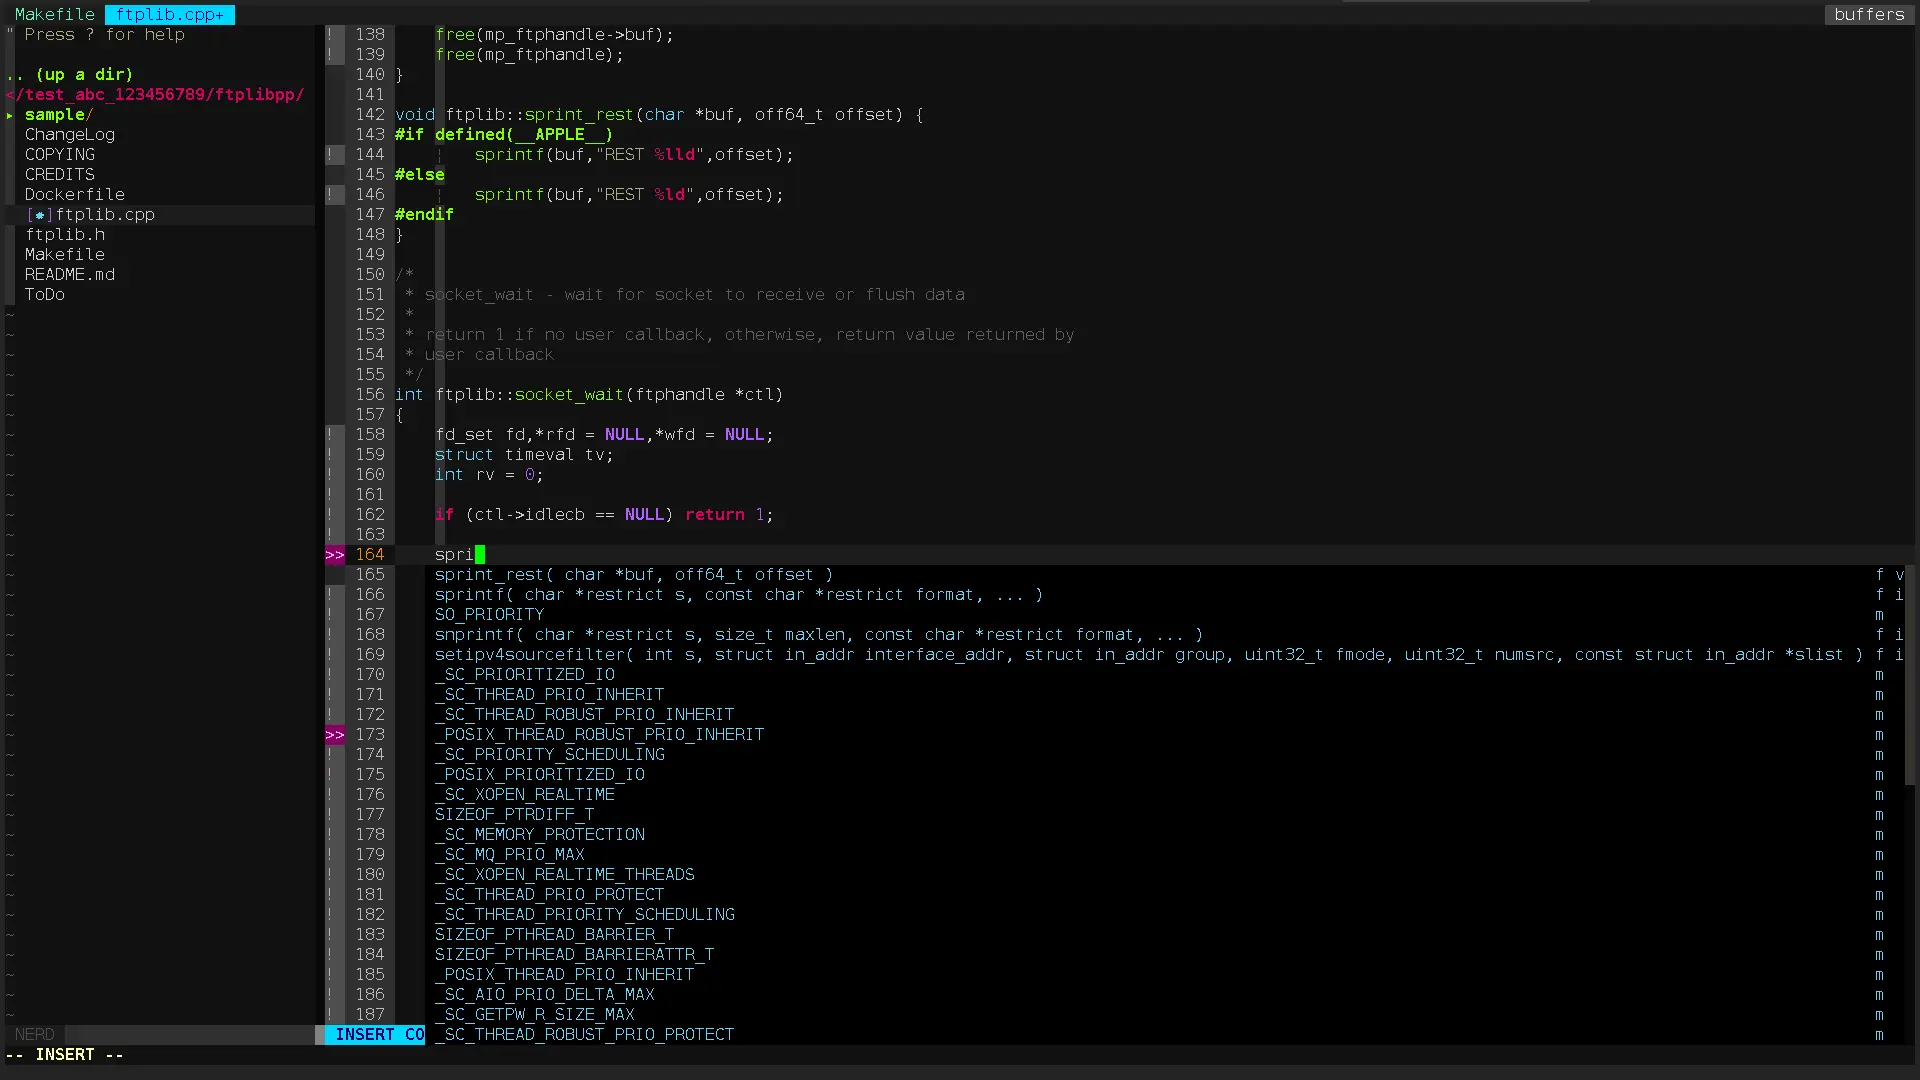Click the INSERT mode indicator in the statusline

click(x=365, y=1035)
